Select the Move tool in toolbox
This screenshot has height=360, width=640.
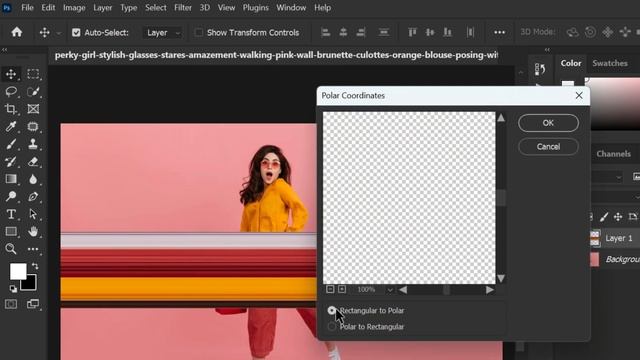click(11, 74)
